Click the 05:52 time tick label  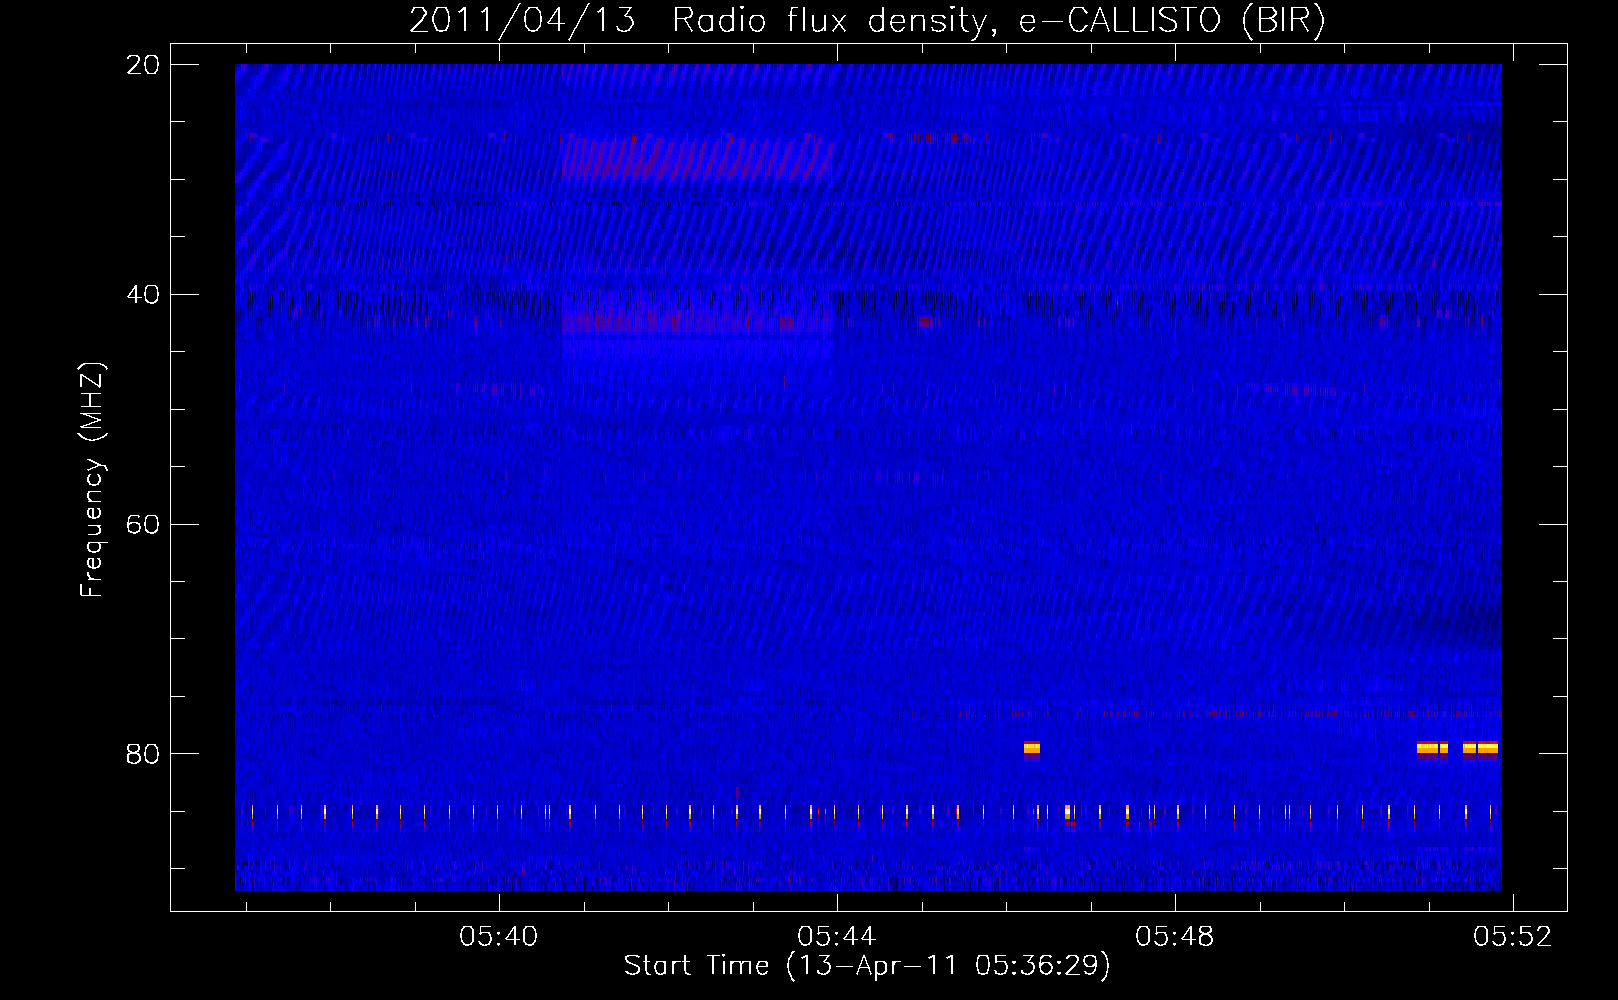click(x=1512, y=937)
